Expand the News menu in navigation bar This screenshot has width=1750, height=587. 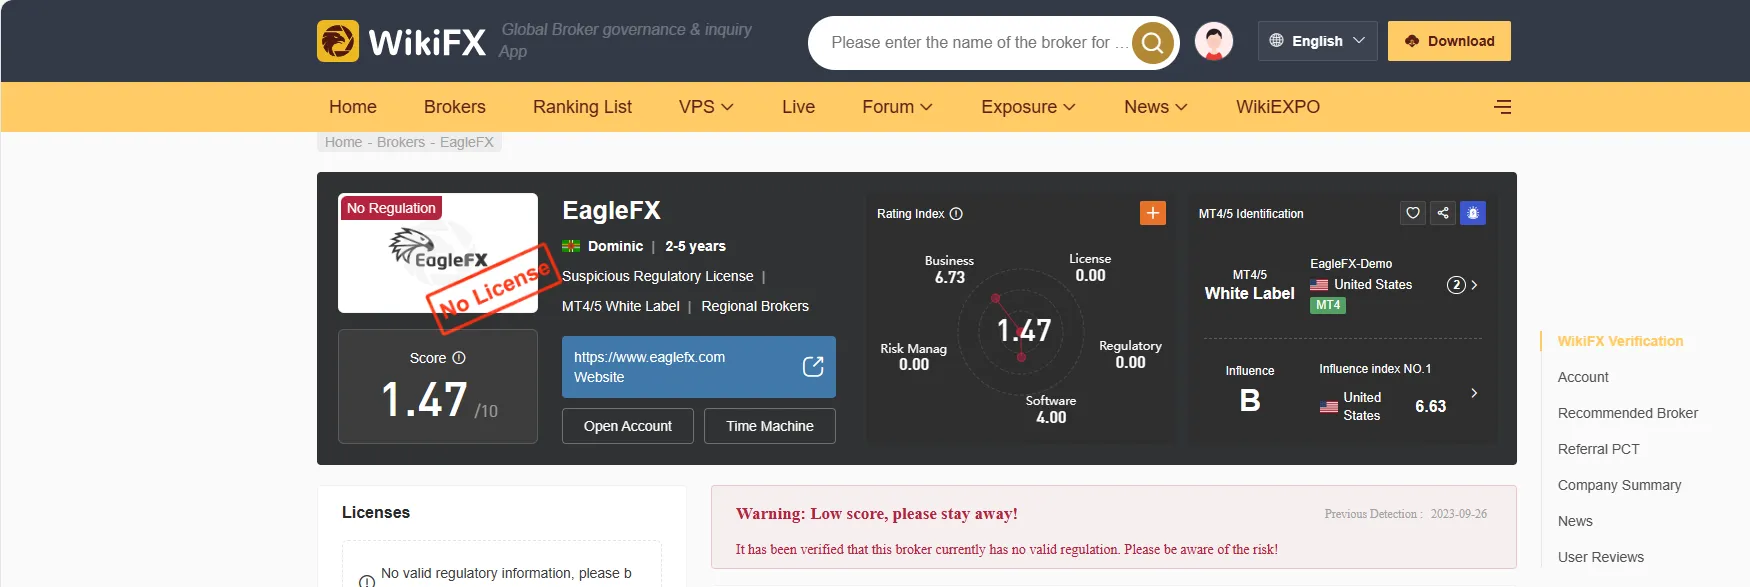pyautogui.click(x=1156, y=107)
